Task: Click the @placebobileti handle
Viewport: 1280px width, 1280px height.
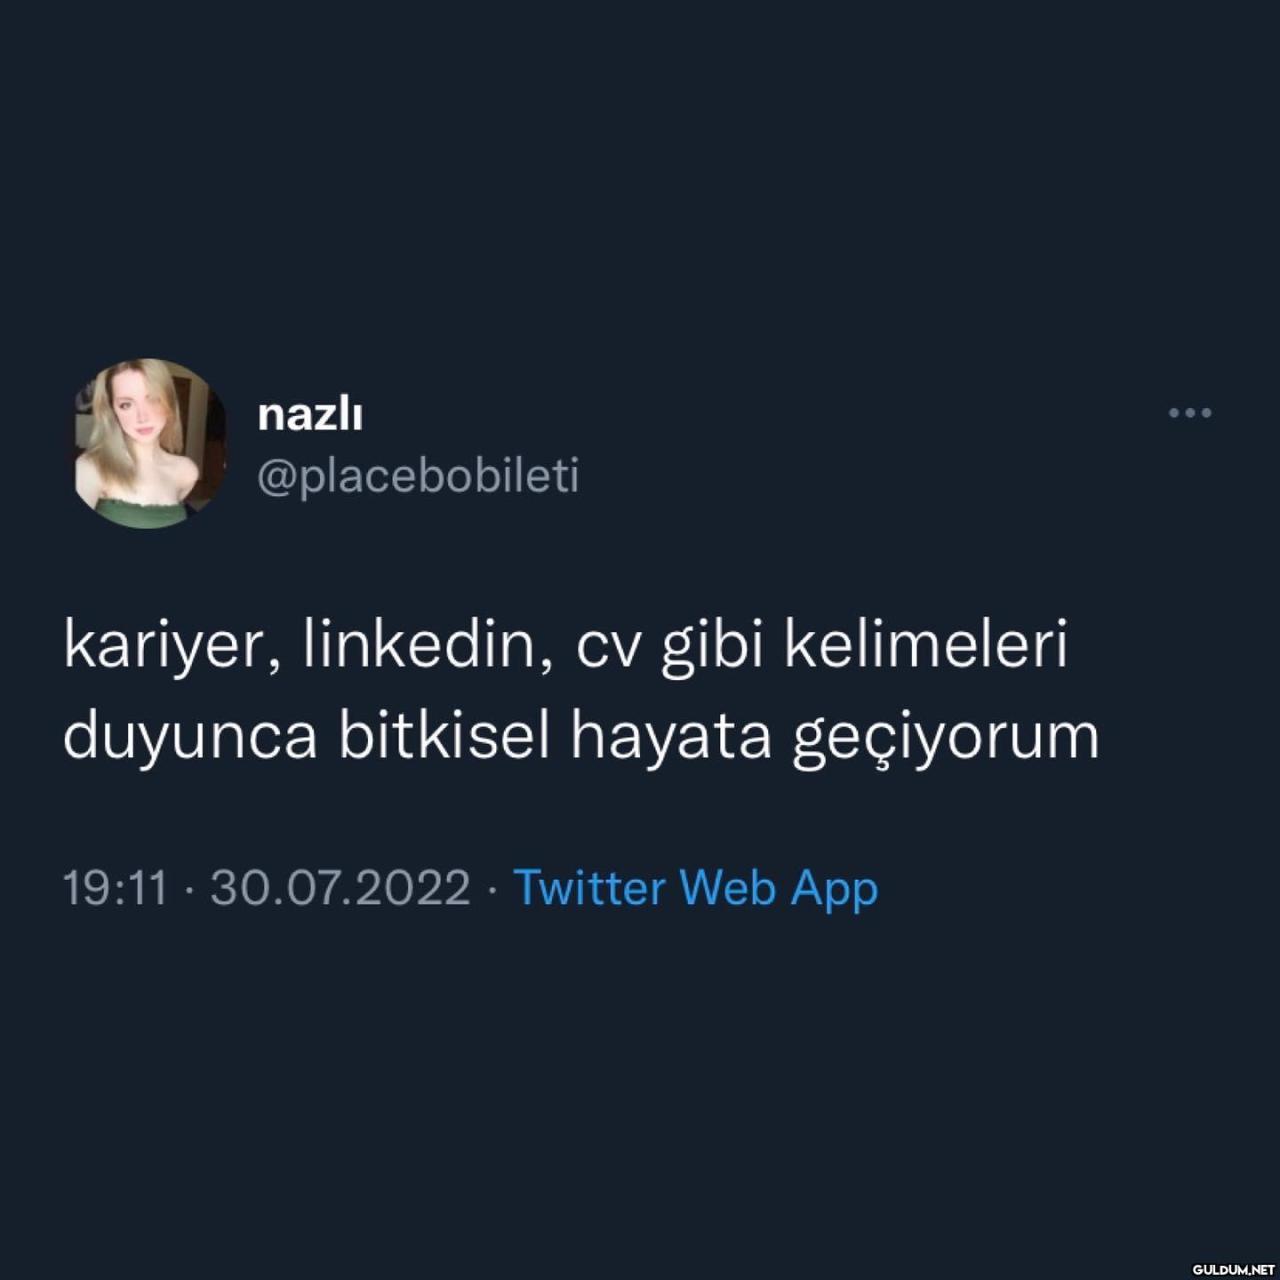Action: (418, 477)
